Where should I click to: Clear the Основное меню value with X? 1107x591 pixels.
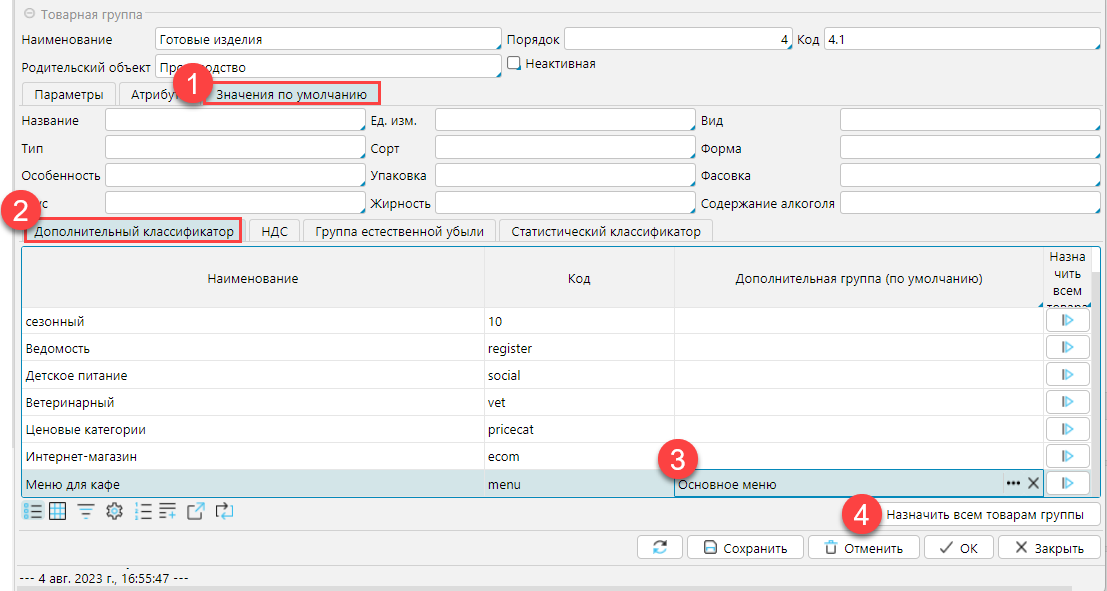click(x=1033, y=483)
